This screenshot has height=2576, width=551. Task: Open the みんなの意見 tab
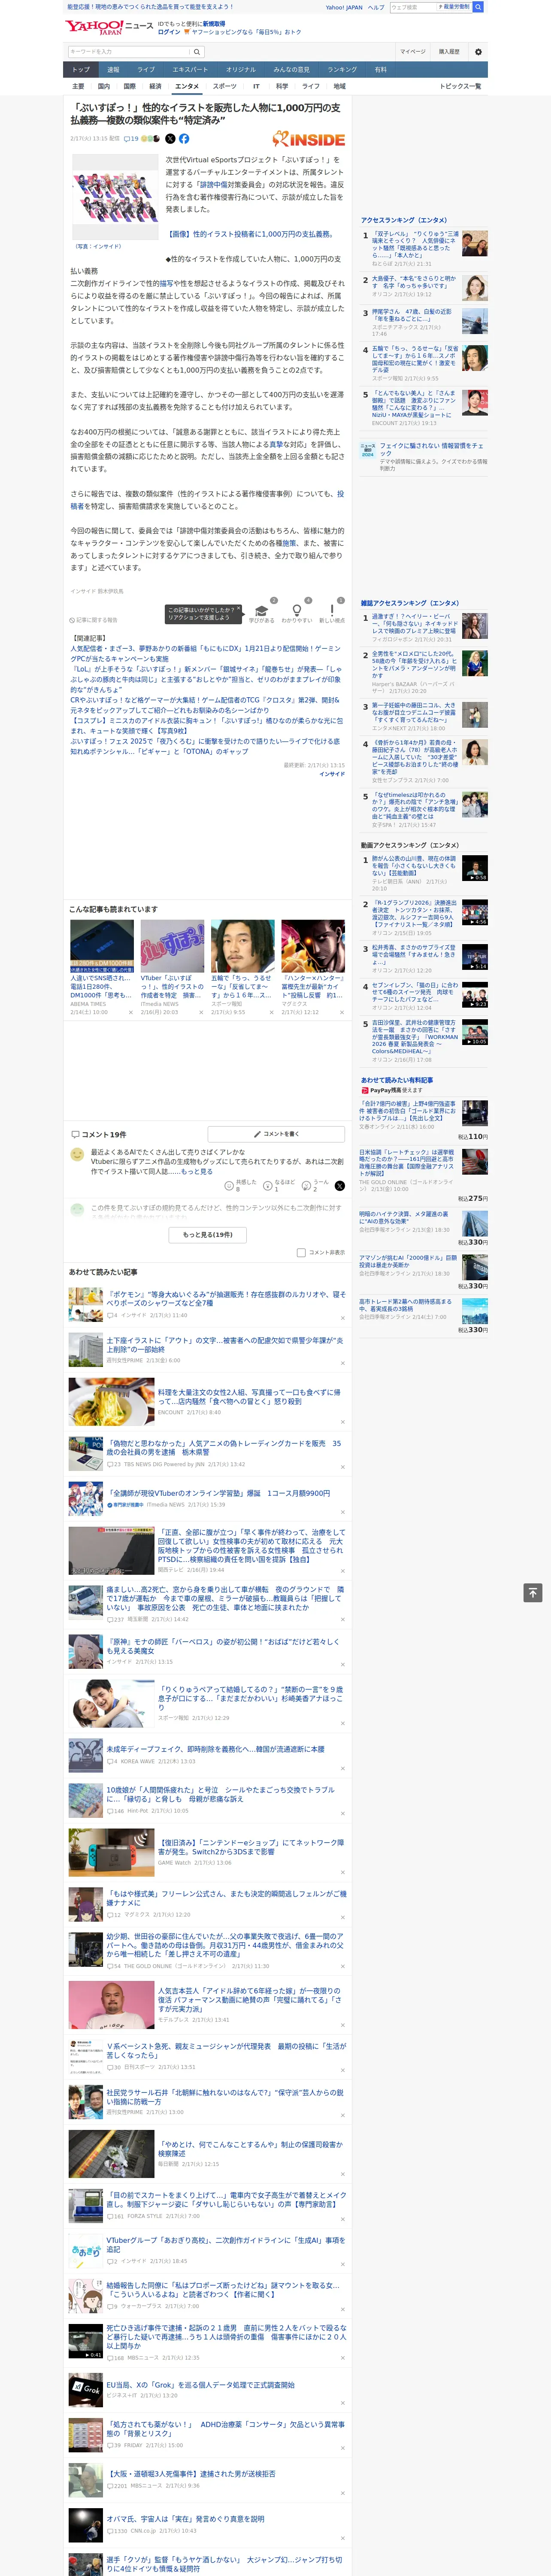pyautogui.click(x=292, y=70)
